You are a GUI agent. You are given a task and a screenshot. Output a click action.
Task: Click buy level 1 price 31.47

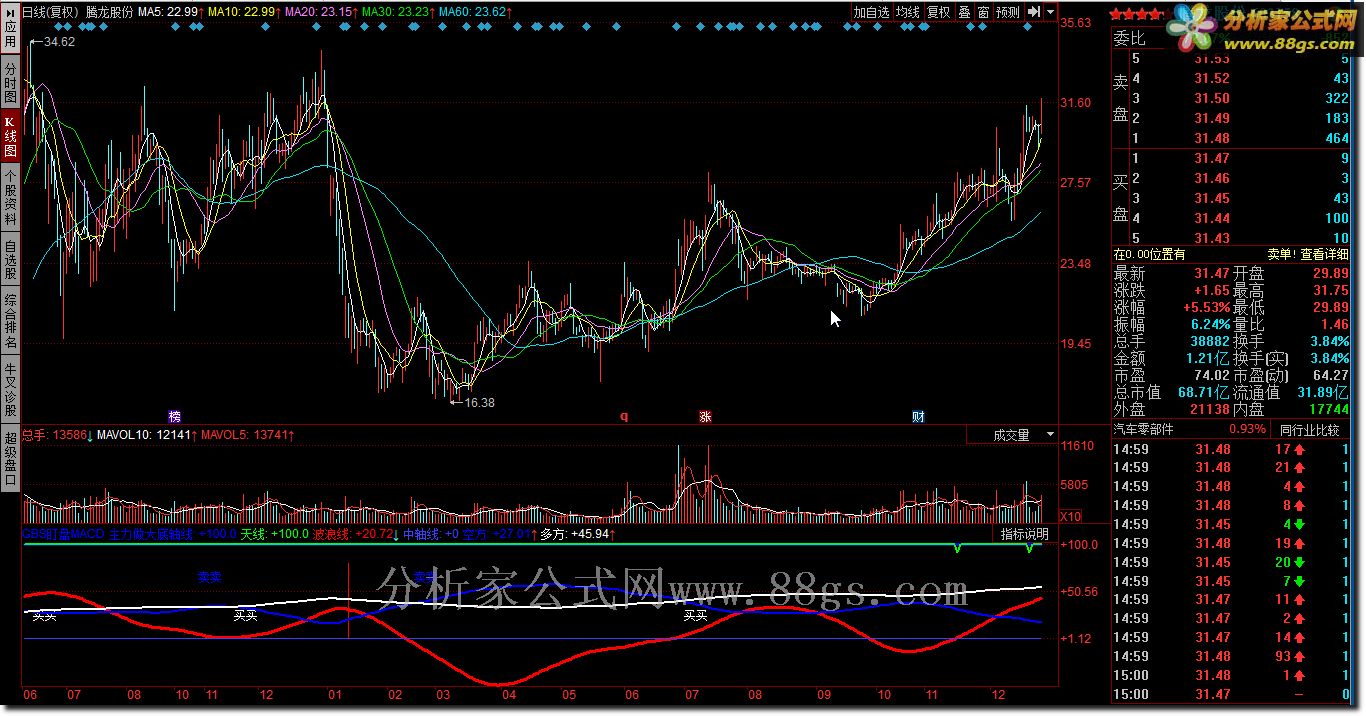(1212, 158)
